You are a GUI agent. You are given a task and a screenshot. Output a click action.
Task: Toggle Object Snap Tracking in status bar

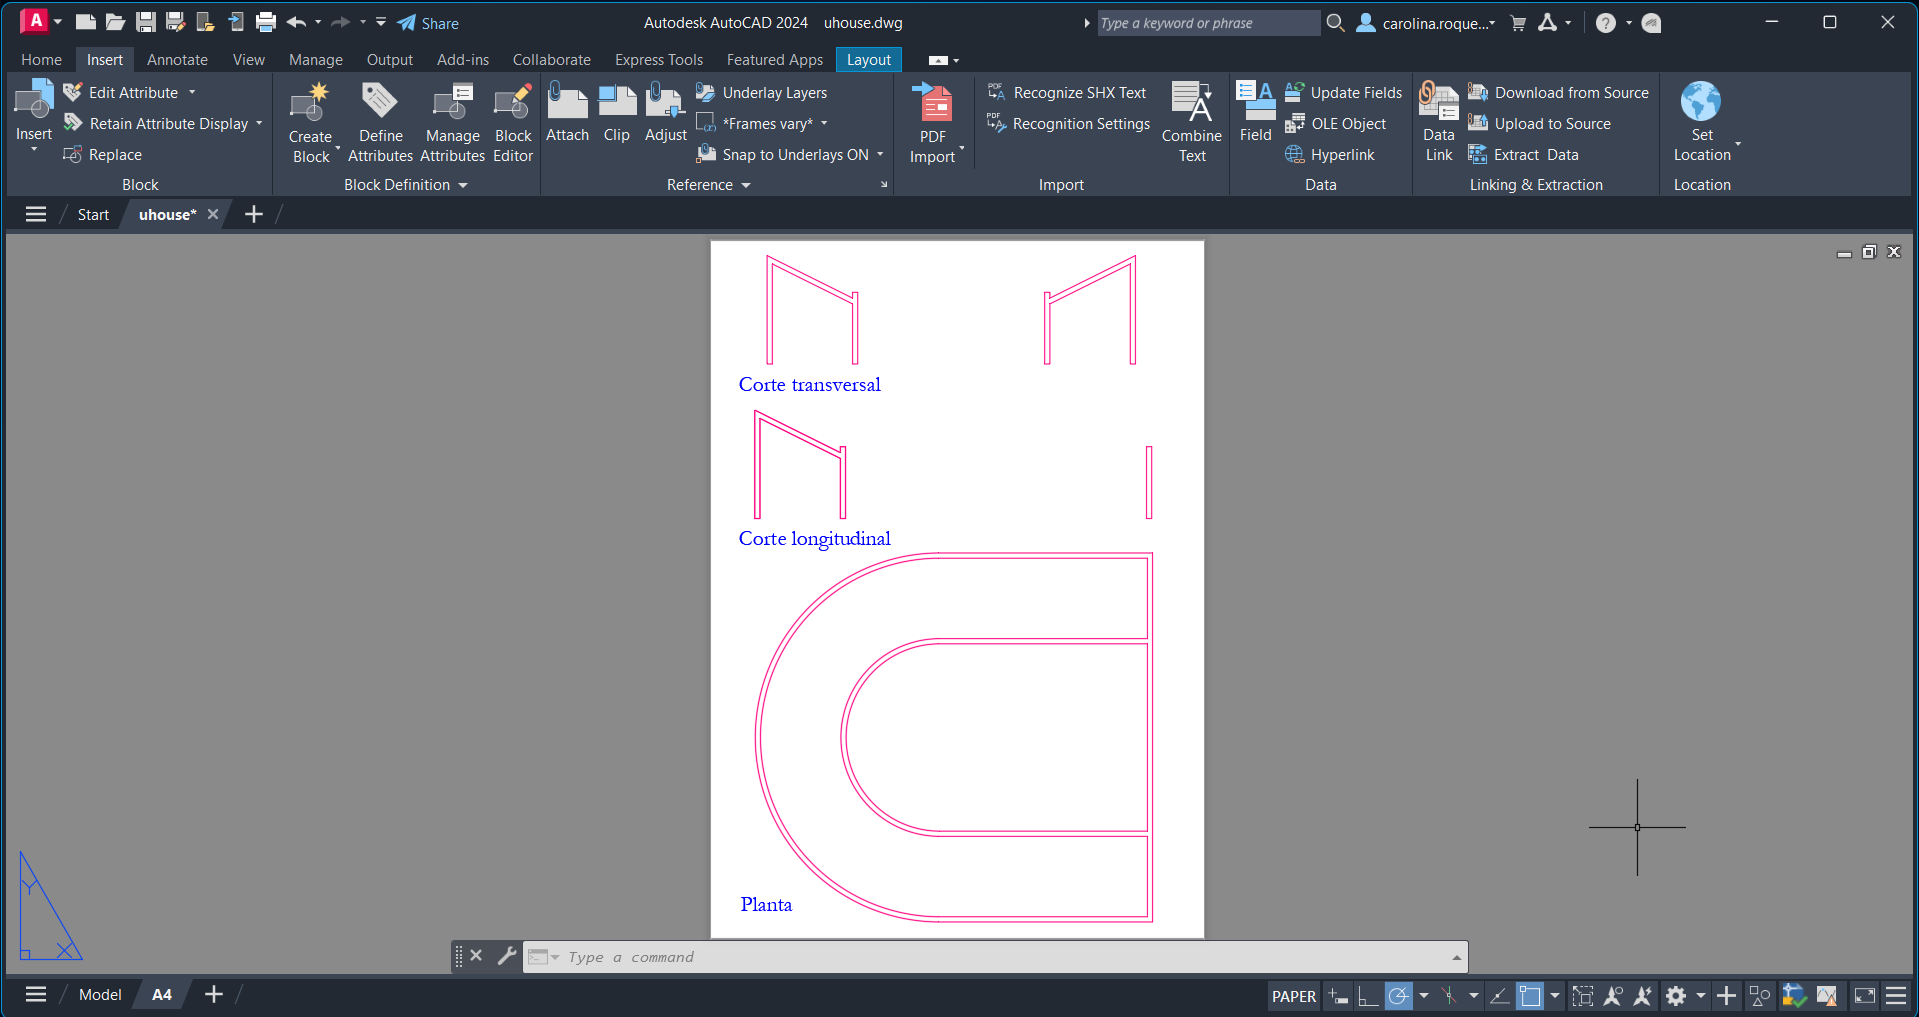tap(1499, 996)
